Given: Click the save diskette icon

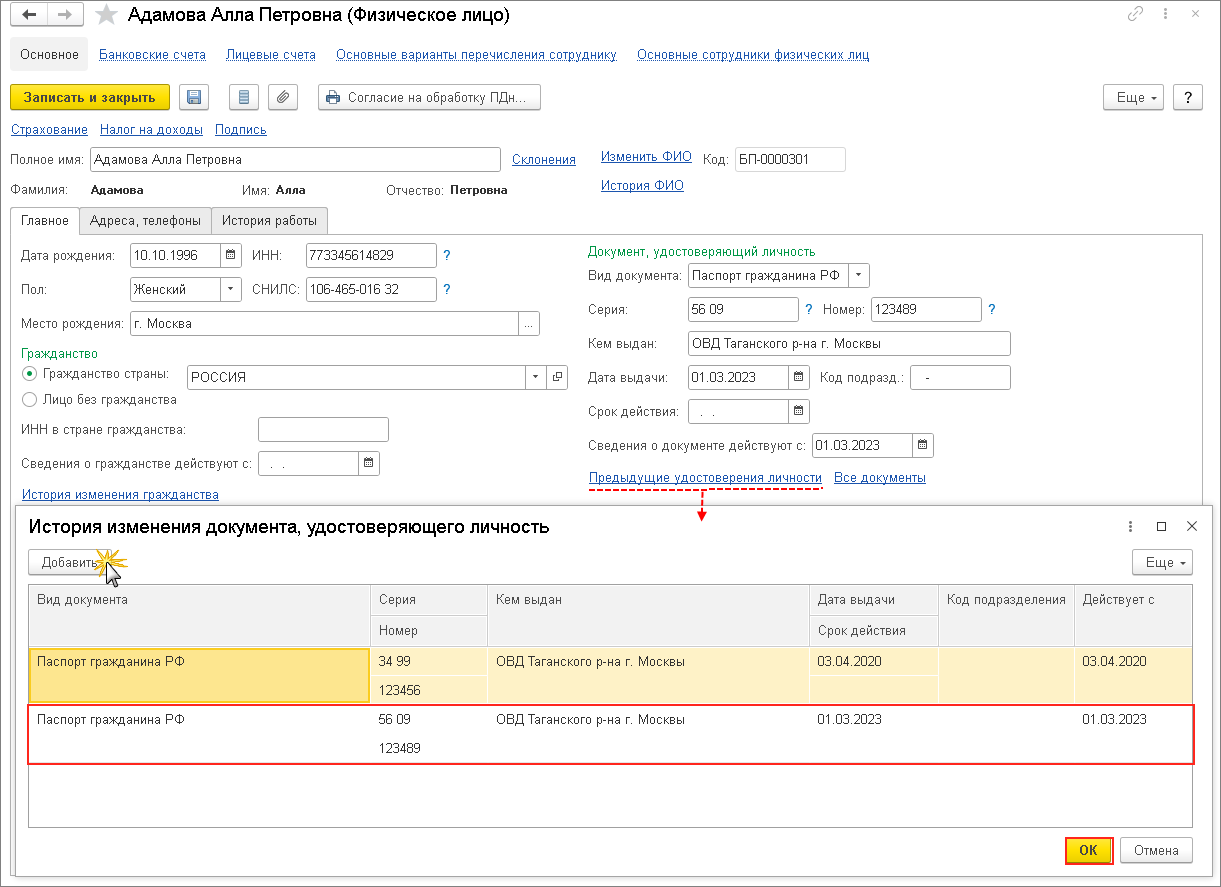Looking at the screenshot, I should point(194,97).
